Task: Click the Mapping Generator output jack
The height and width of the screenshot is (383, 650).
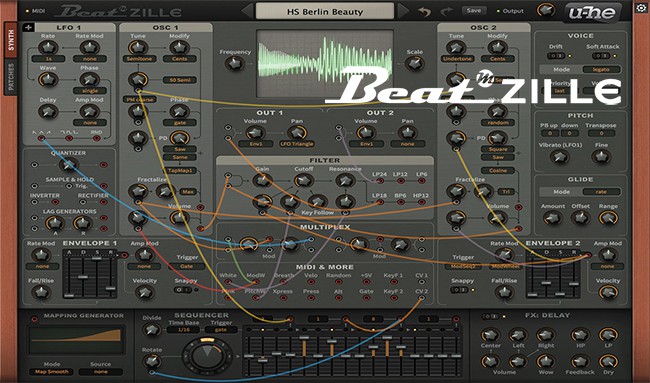Action: pyautogui.click(x=34, y=319)
